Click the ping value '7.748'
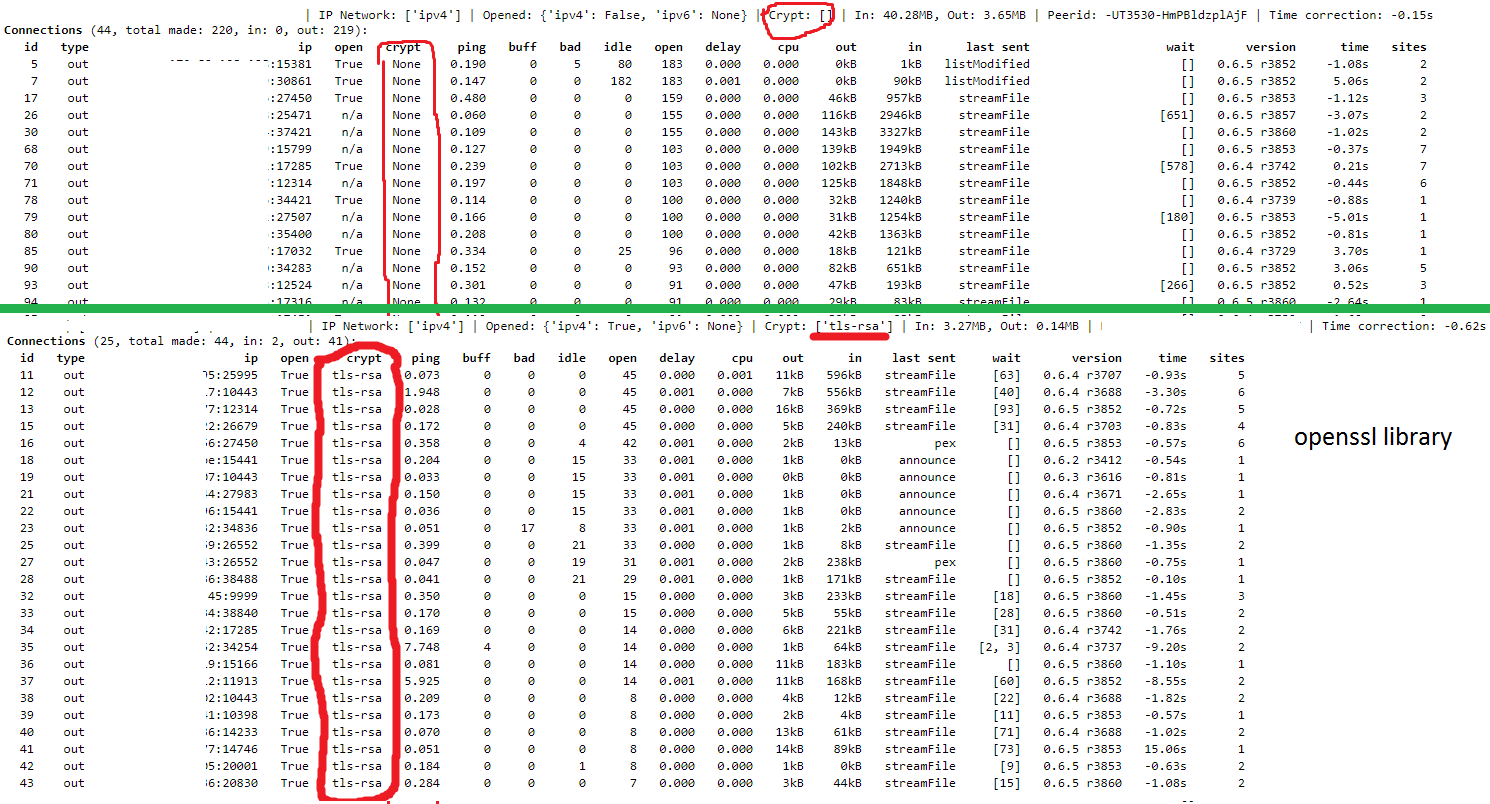Image resolution: width=1490 pixels, height=804 pixels. pos(421,647)
